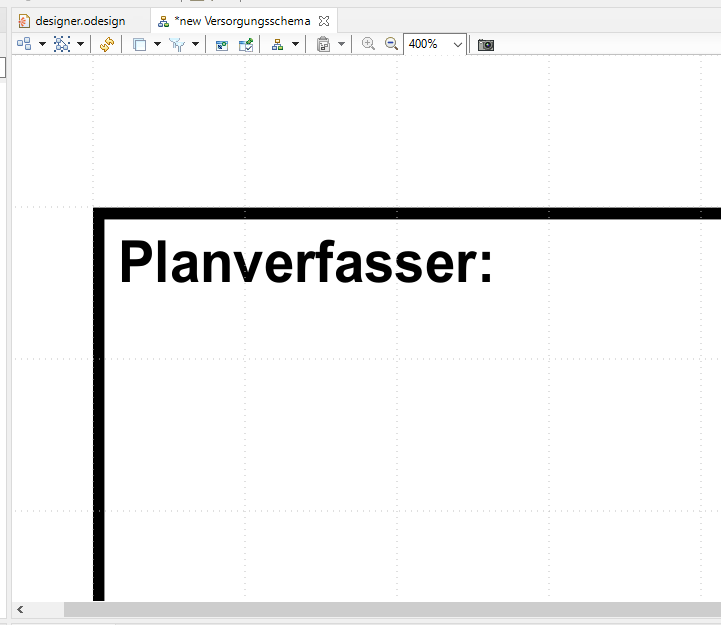Click the horizontal scrollbar left arrow
721x625 pixels.
20,609
